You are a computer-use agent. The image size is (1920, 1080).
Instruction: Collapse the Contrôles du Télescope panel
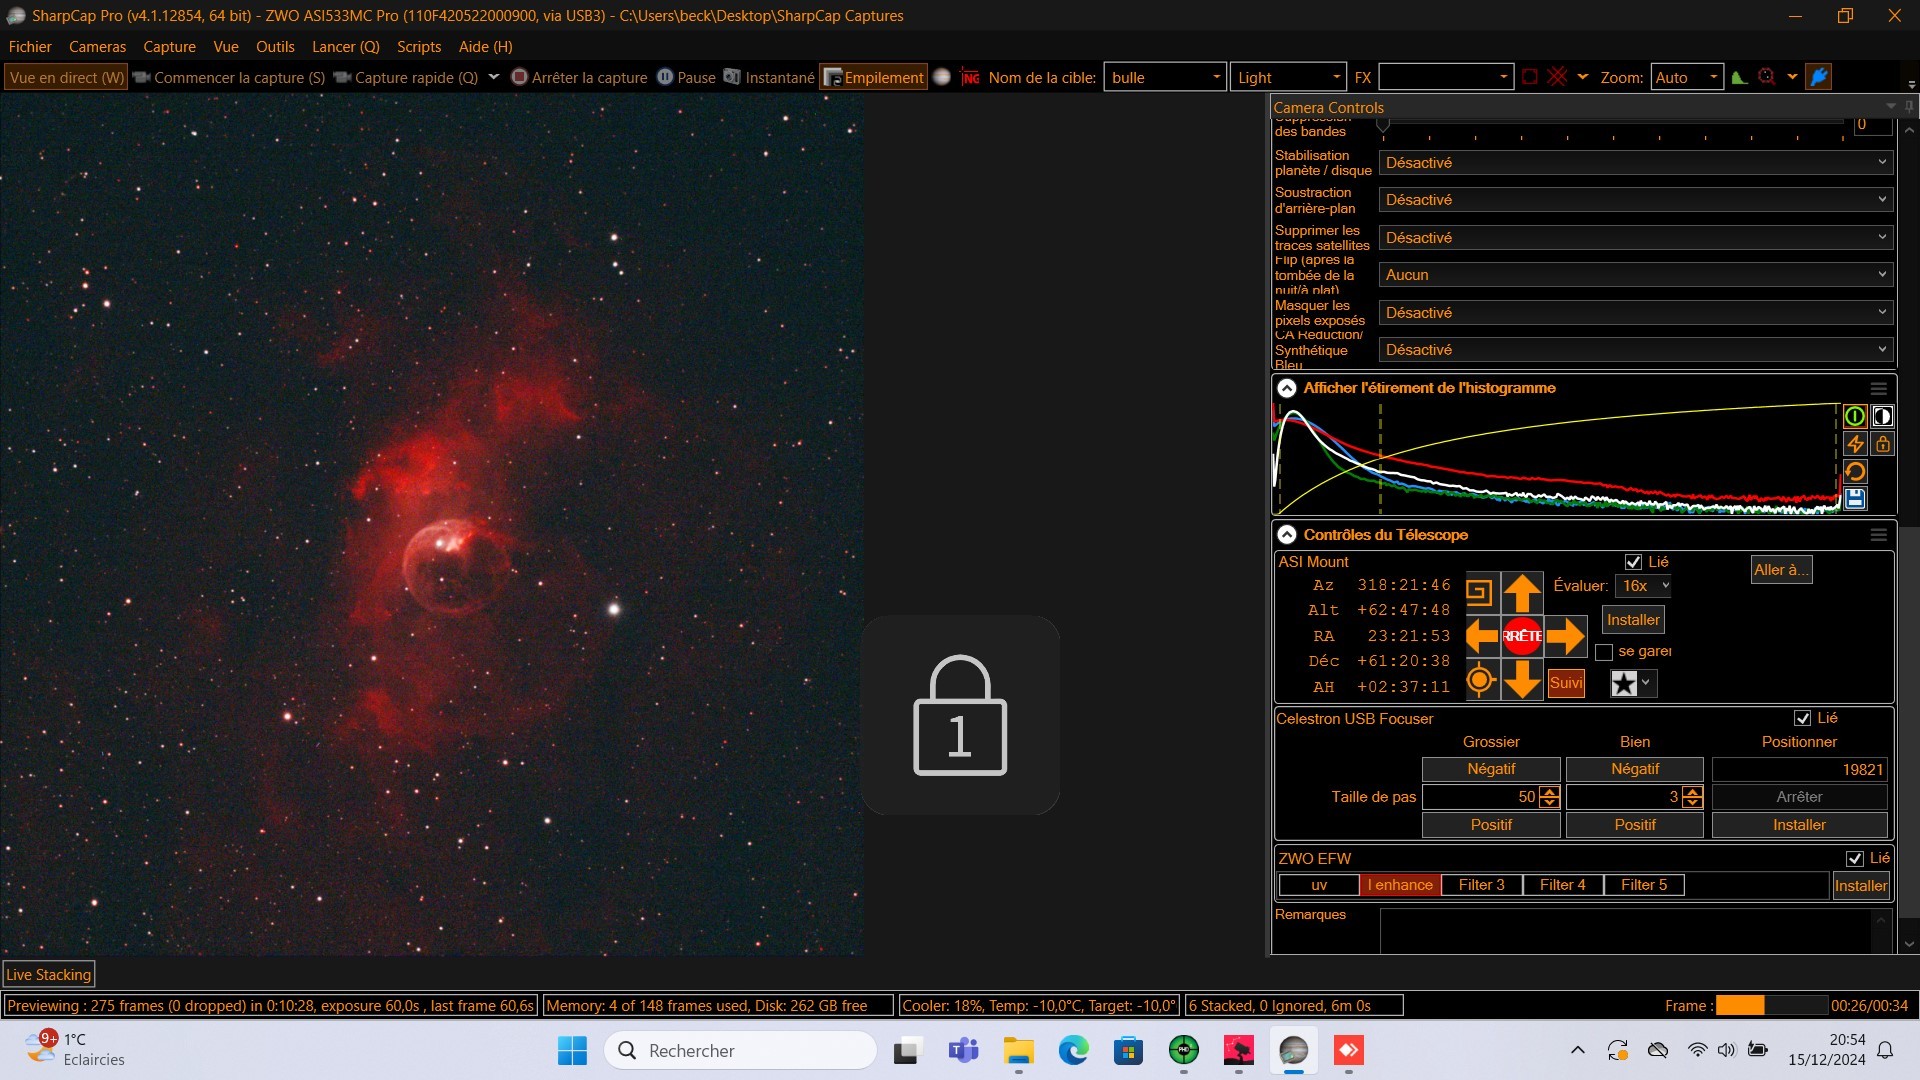point(1287,535)
